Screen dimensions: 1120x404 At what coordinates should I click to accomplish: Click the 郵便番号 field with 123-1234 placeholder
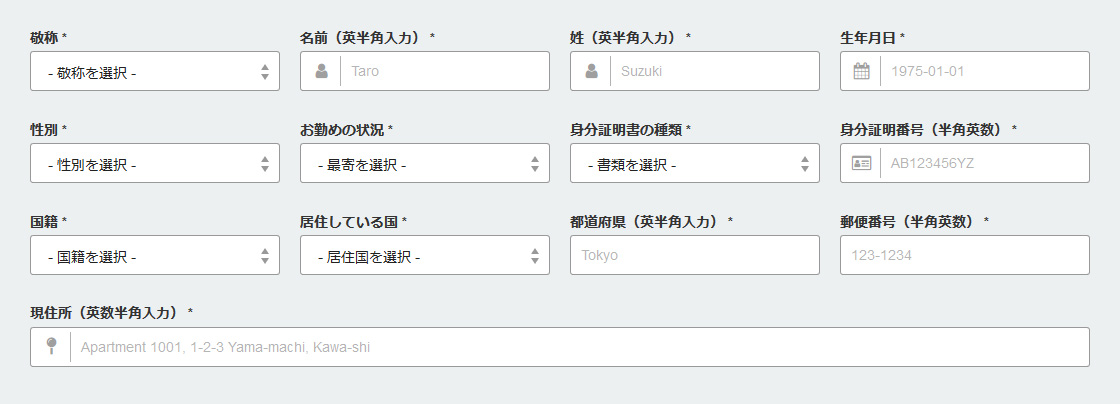[965, 256]
